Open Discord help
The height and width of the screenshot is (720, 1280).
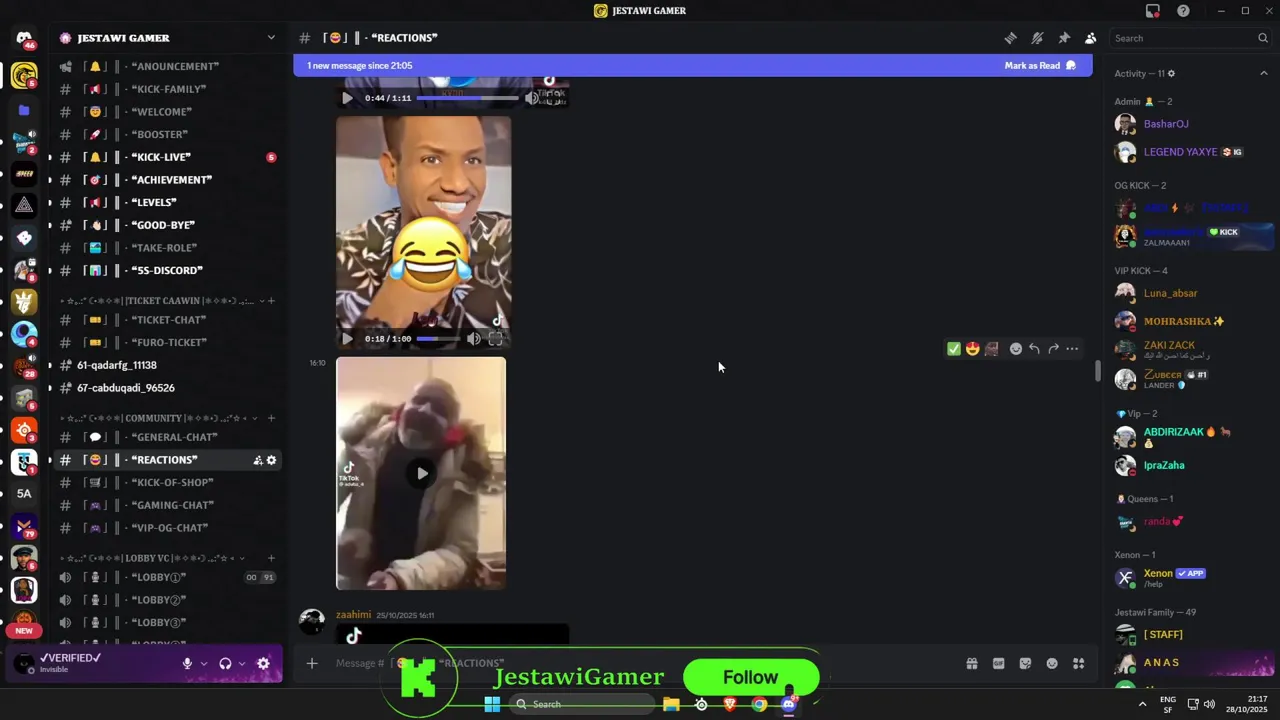pos(1183,11)
